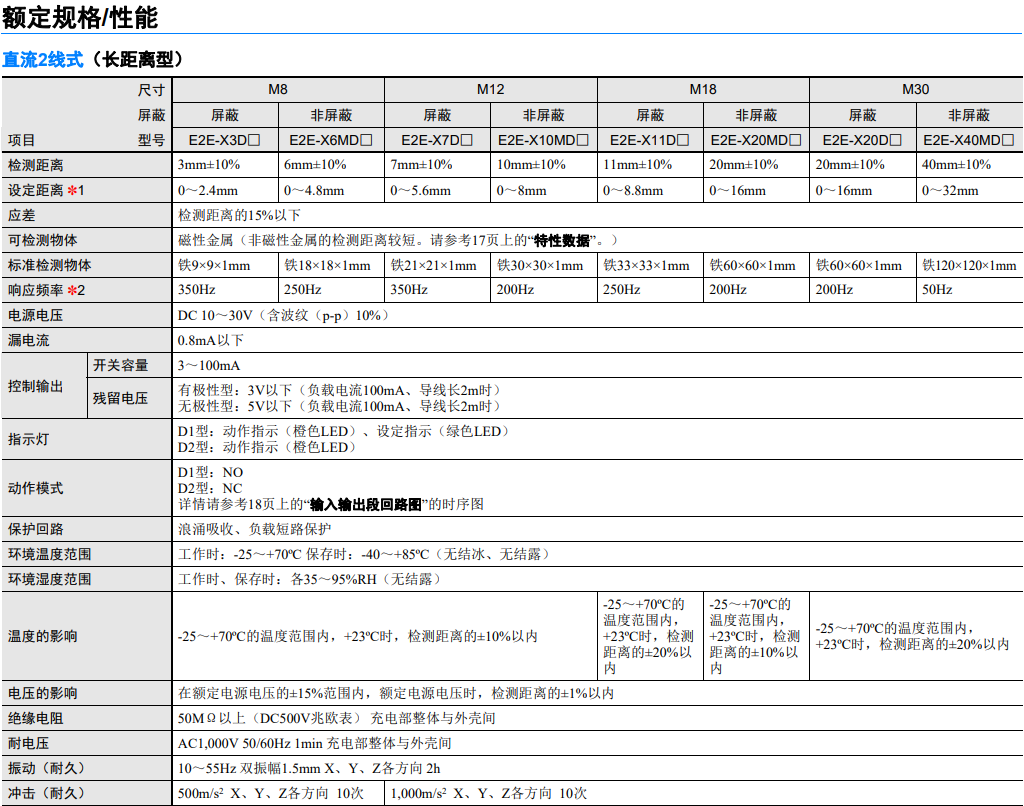Image resolution: width=1024 pixels, height=806 pixels.
Task: Click model number E2E-X10MD□
Action: coord(543,140)
